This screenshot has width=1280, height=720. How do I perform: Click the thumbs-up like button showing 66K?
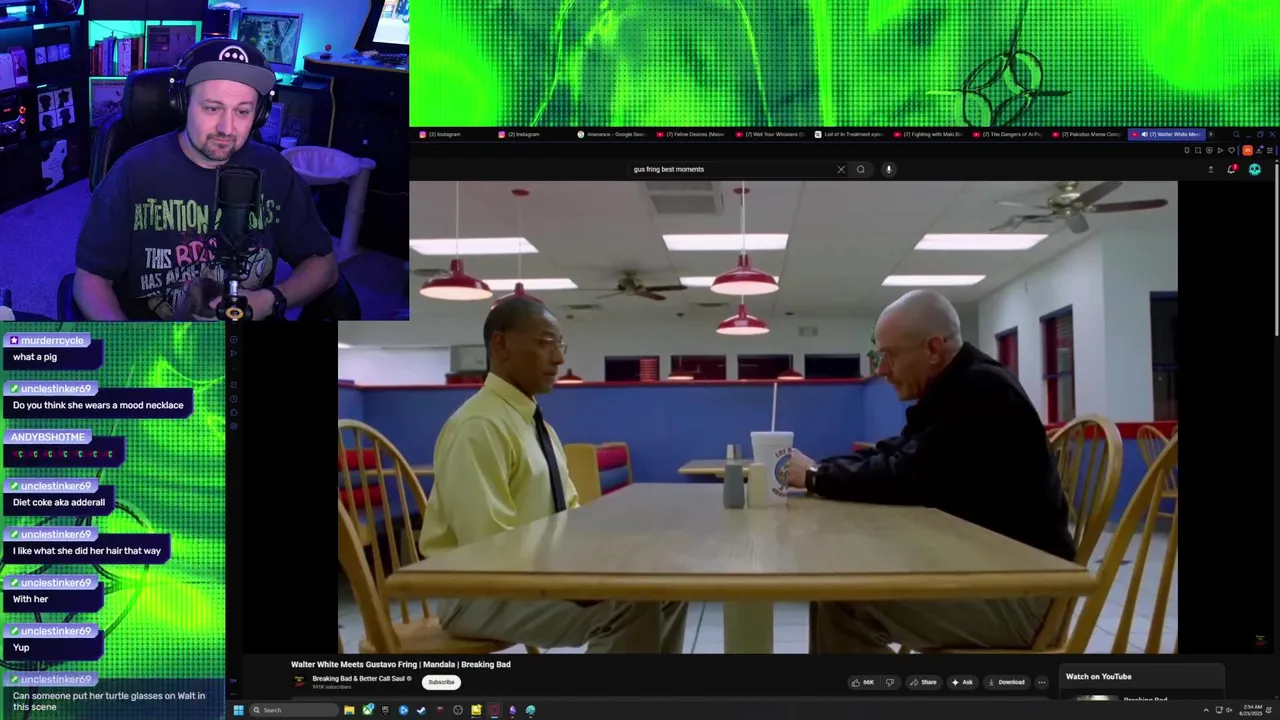[862, 682]
